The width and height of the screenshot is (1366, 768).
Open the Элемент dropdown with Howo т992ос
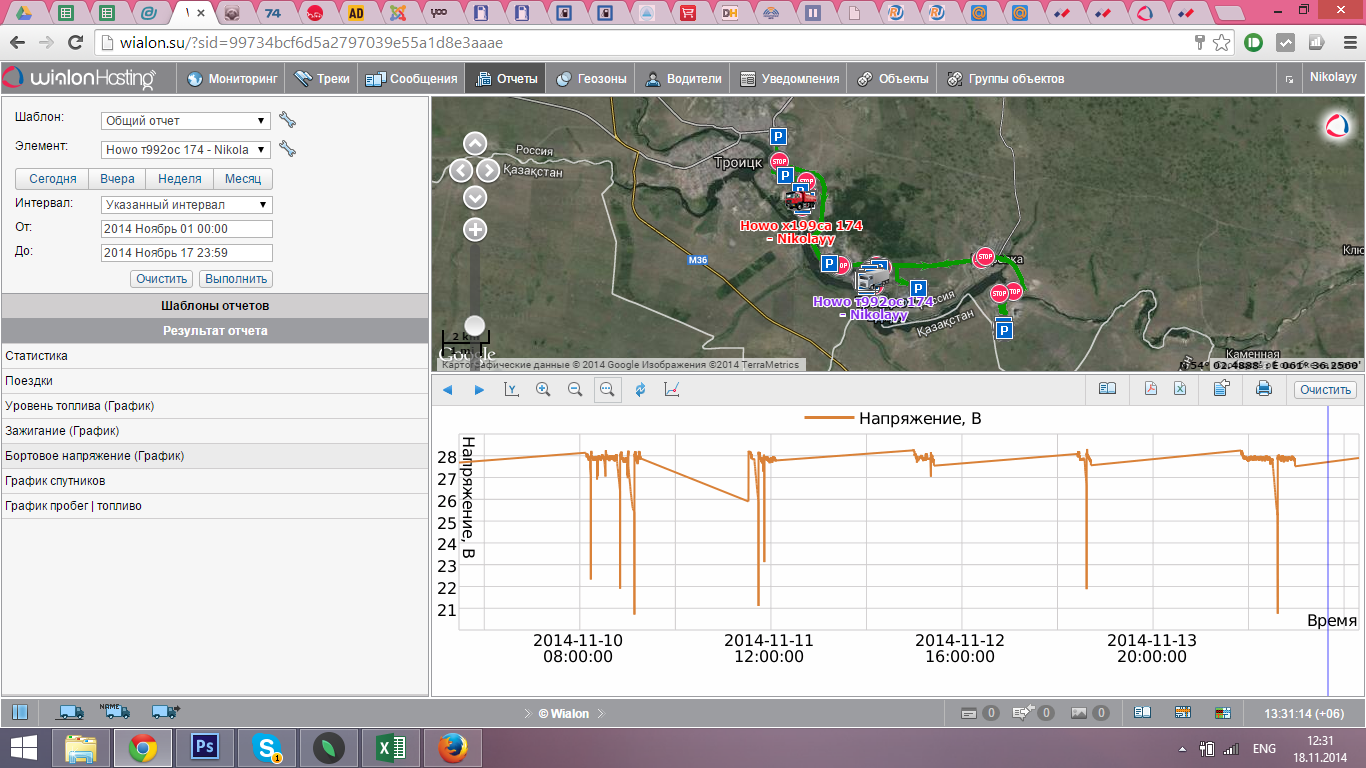pyautogui.click(x=186, y=150)
